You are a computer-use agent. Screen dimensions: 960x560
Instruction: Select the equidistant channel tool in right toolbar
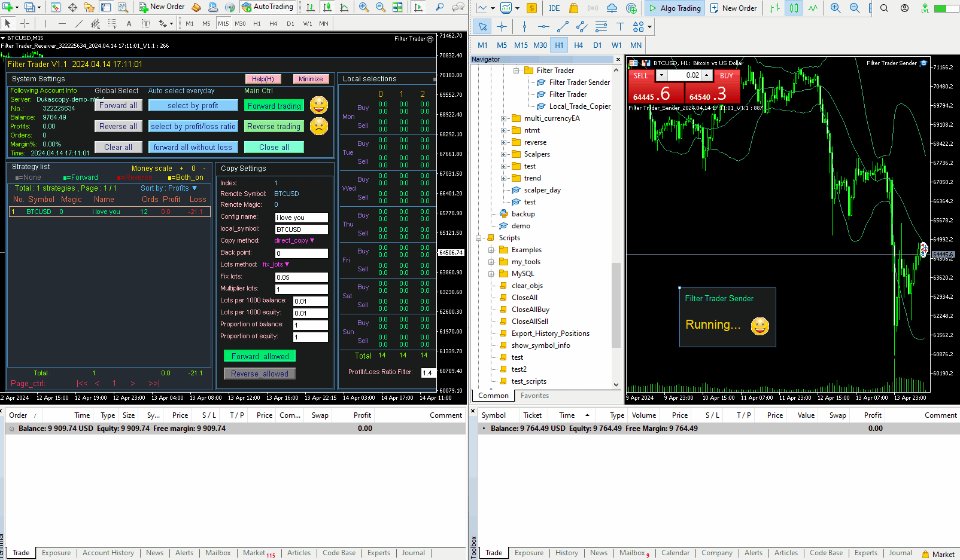click(582, 26)
